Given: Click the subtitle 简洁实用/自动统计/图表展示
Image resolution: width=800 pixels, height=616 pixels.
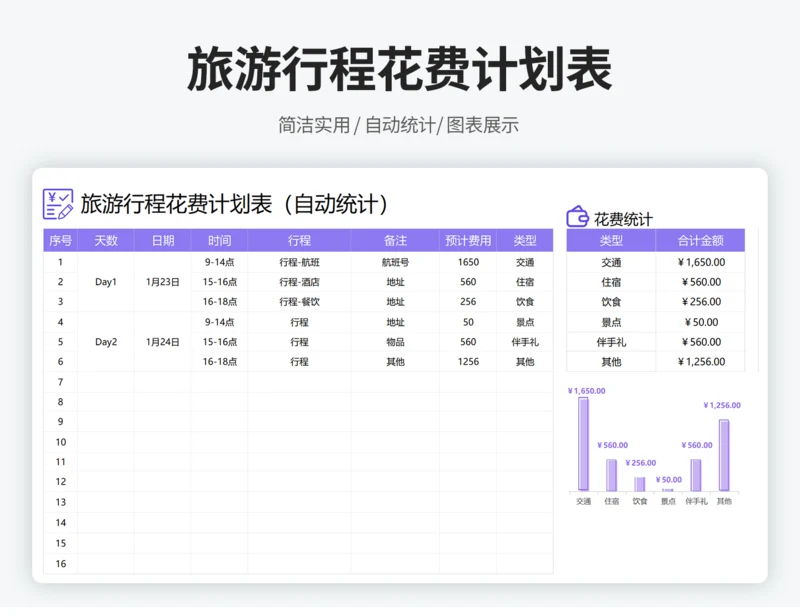Looking at the screenshot, I should [x=398, y=125].
